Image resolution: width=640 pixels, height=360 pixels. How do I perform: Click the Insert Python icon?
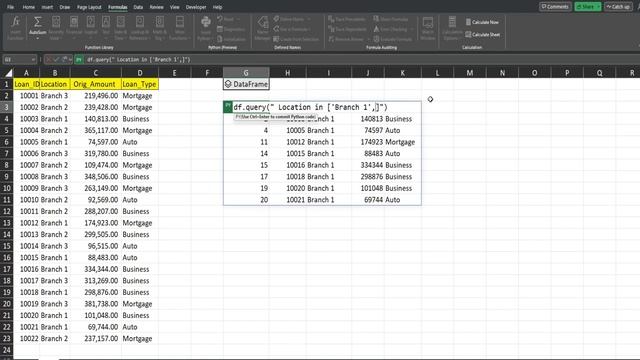[x=206, y=22]
